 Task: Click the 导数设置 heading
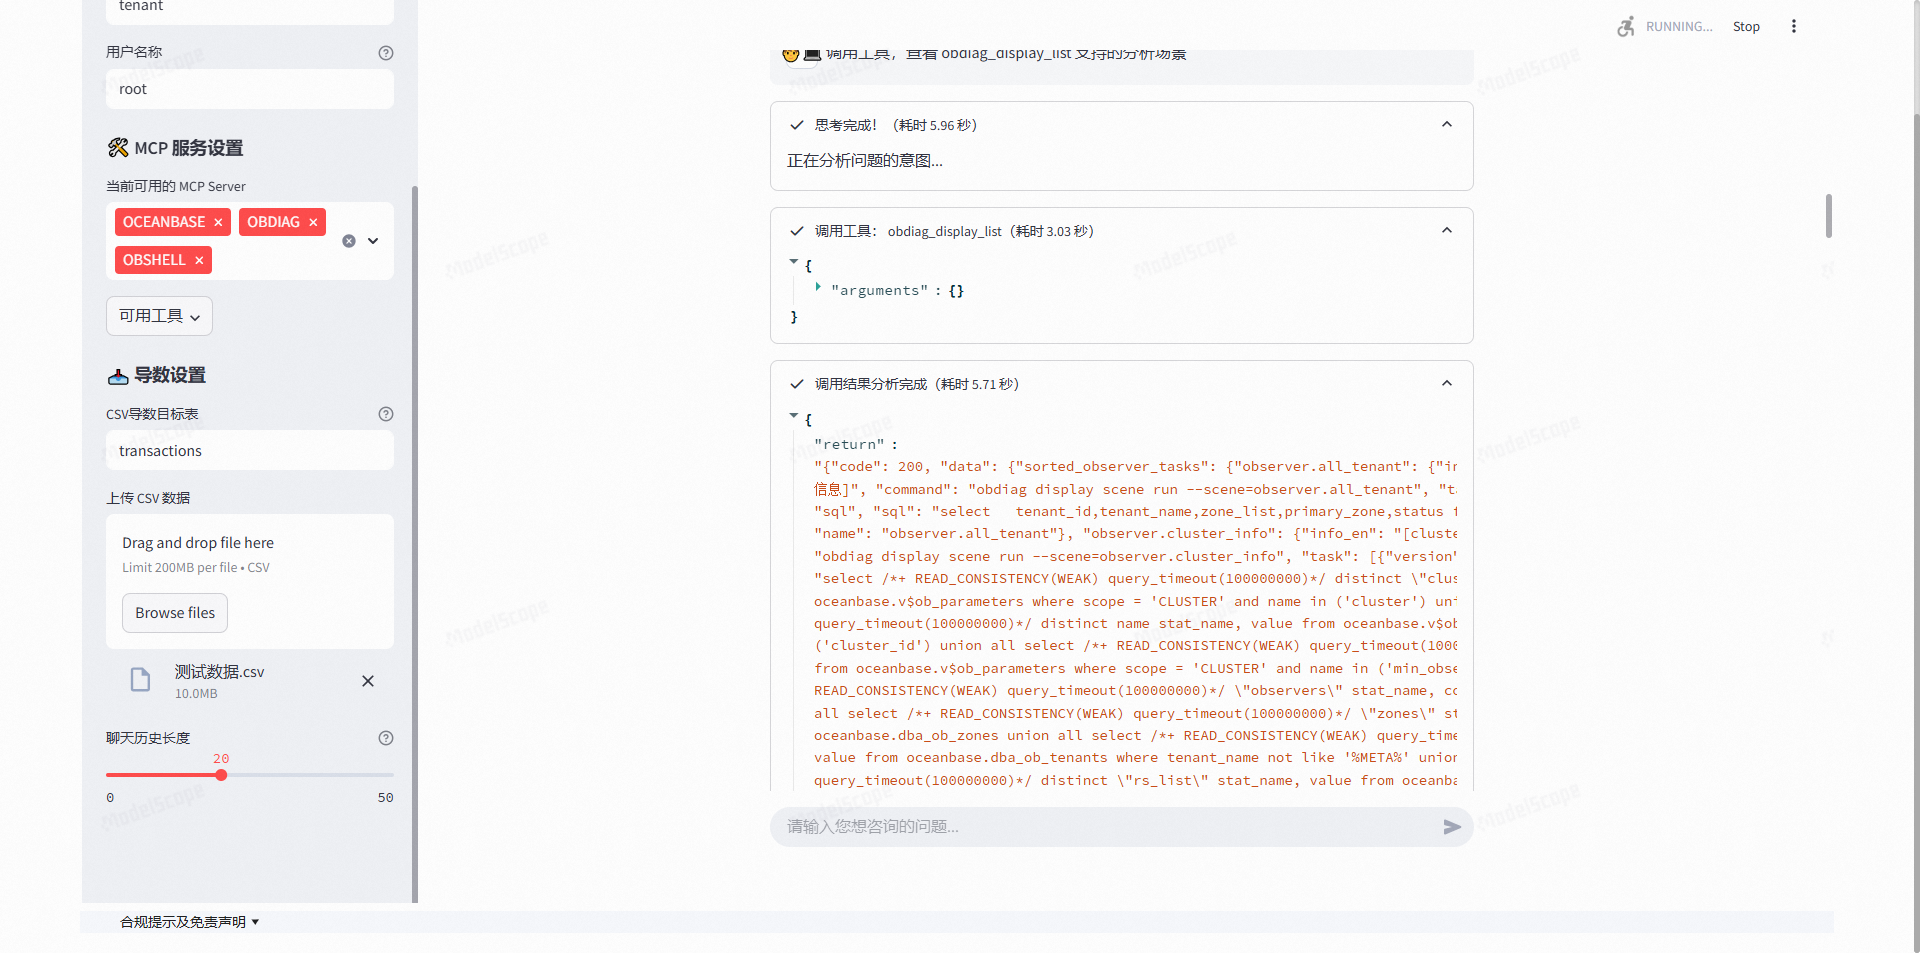coord(157,375)
